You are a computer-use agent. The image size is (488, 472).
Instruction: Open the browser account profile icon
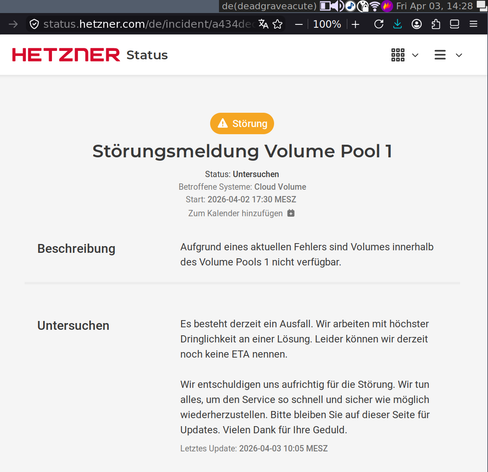click(416, 24)
